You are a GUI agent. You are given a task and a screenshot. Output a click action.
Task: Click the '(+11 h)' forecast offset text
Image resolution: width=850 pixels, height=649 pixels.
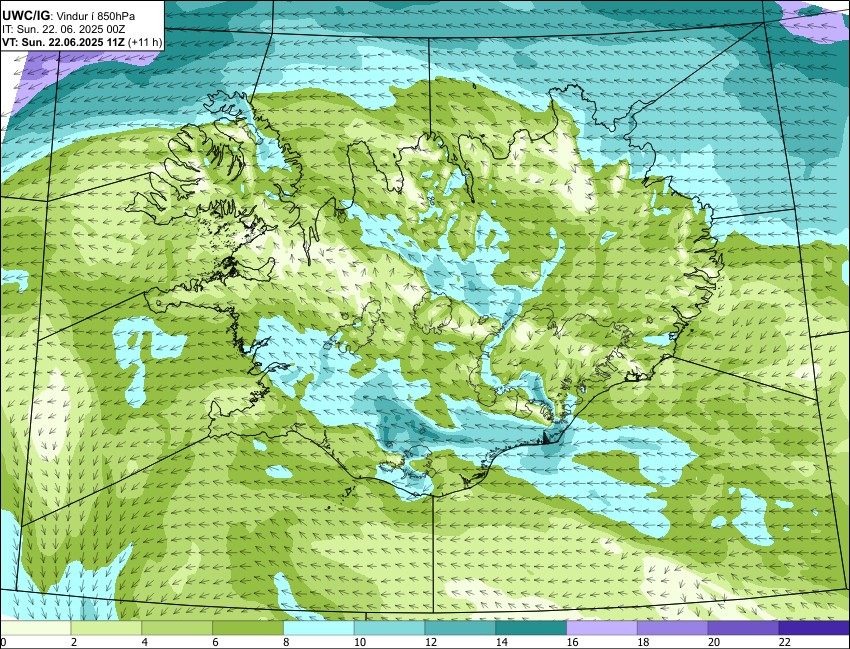pos(145,42)
